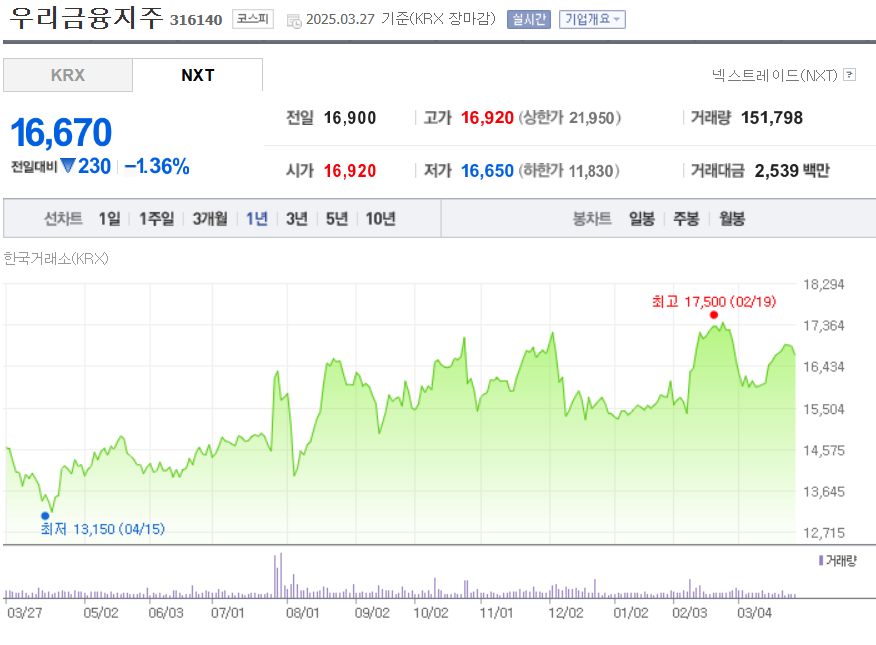The image size is (876, 645).
Task: Click the 하한가 11,830 text
Action: point(569,171)
